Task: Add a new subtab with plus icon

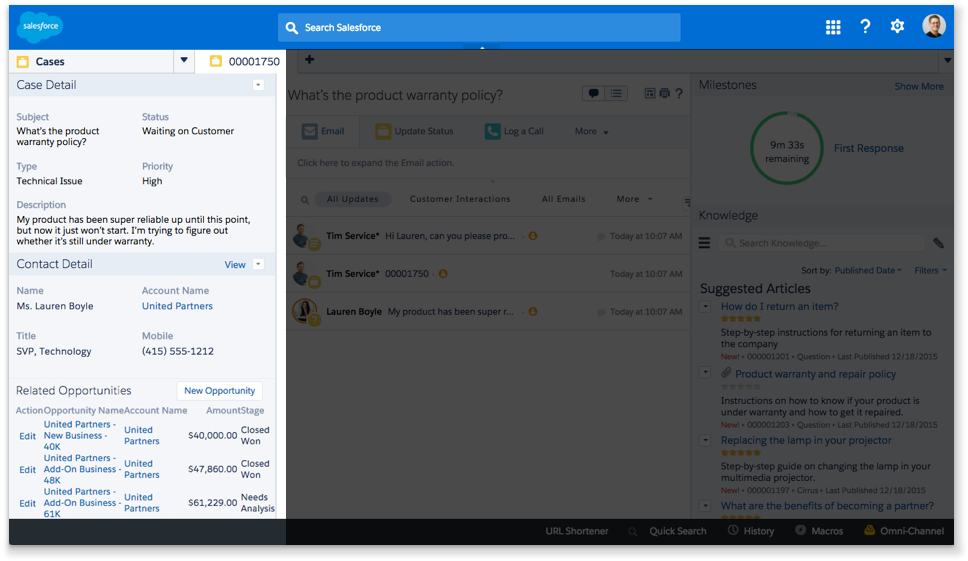Action: coord(309,59)
